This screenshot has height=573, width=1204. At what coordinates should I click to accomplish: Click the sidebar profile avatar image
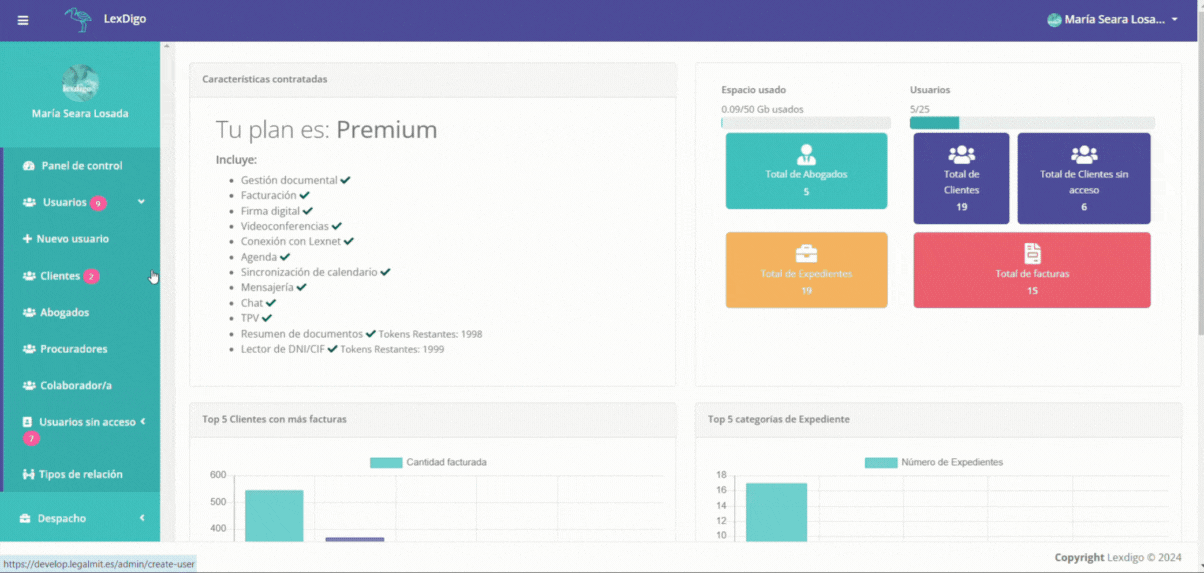click(80, 84)
